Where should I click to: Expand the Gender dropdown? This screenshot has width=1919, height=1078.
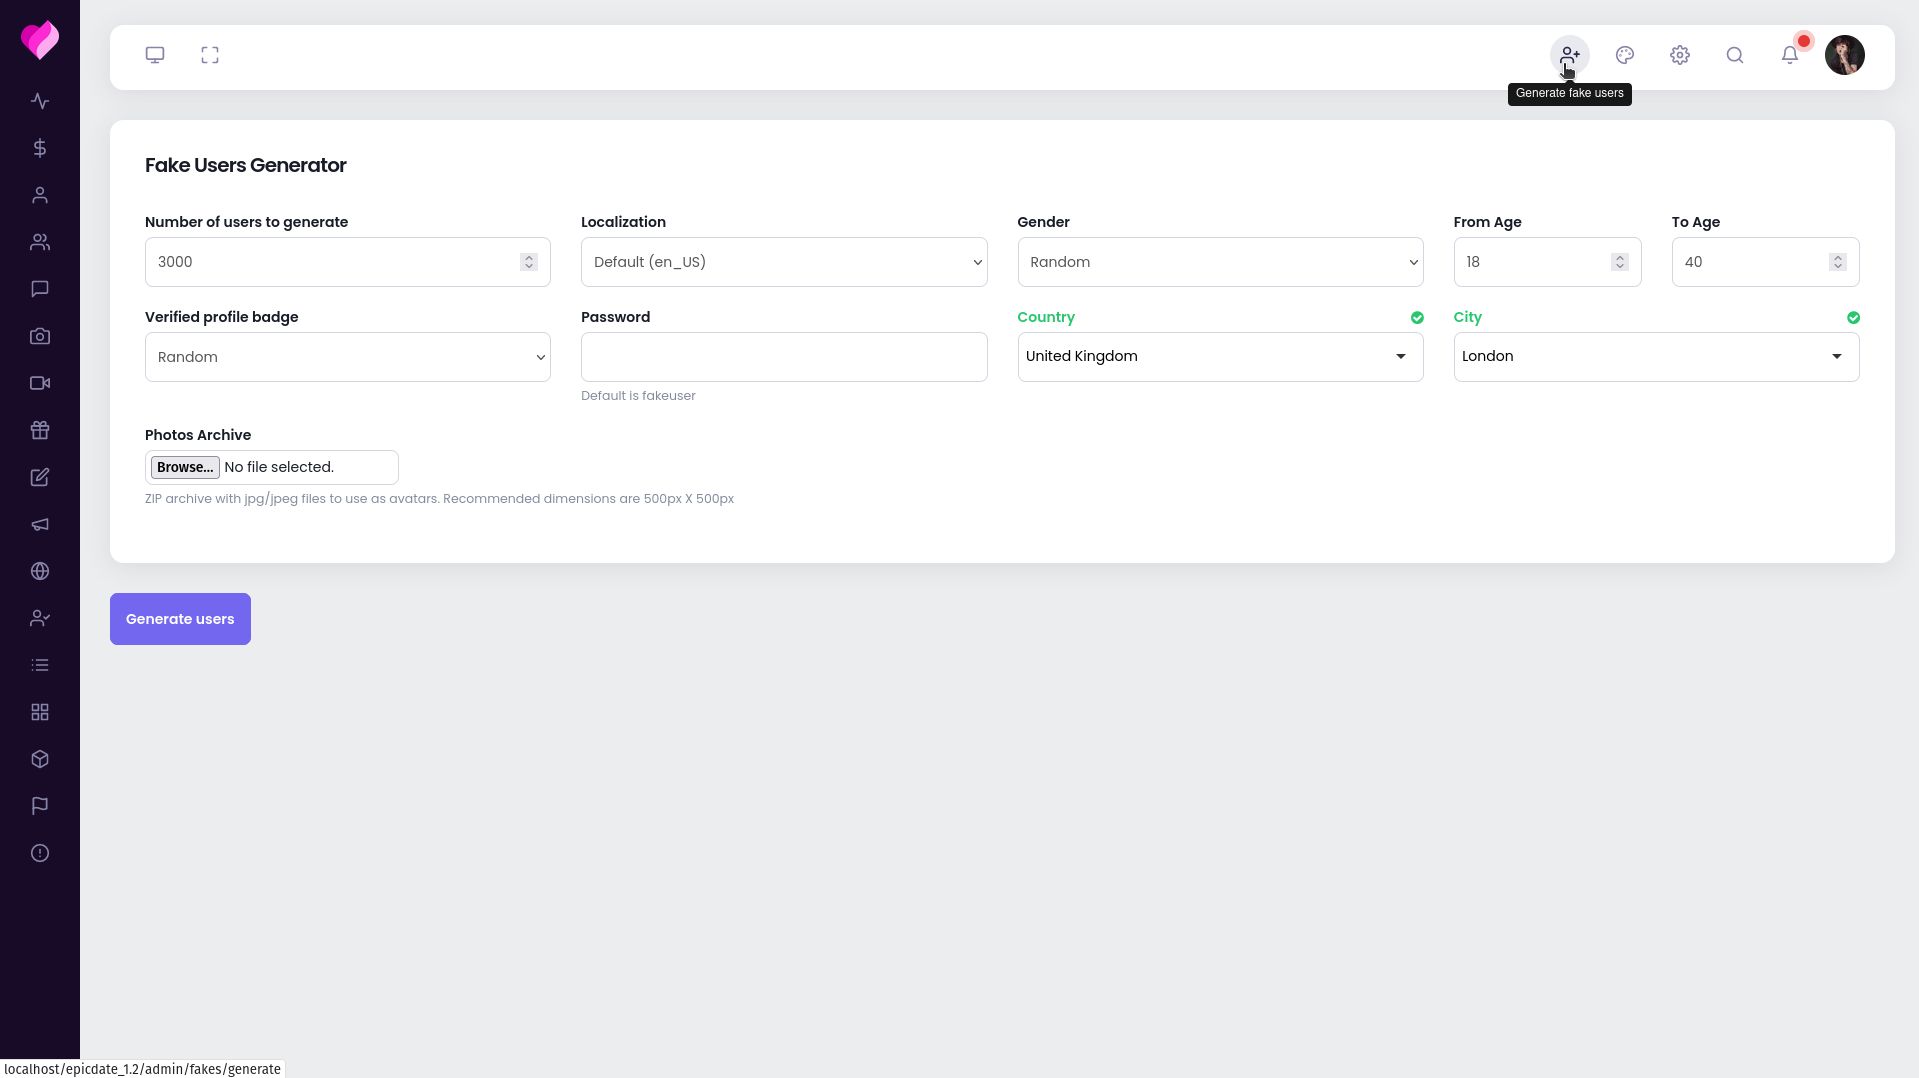click(1220, 262)
